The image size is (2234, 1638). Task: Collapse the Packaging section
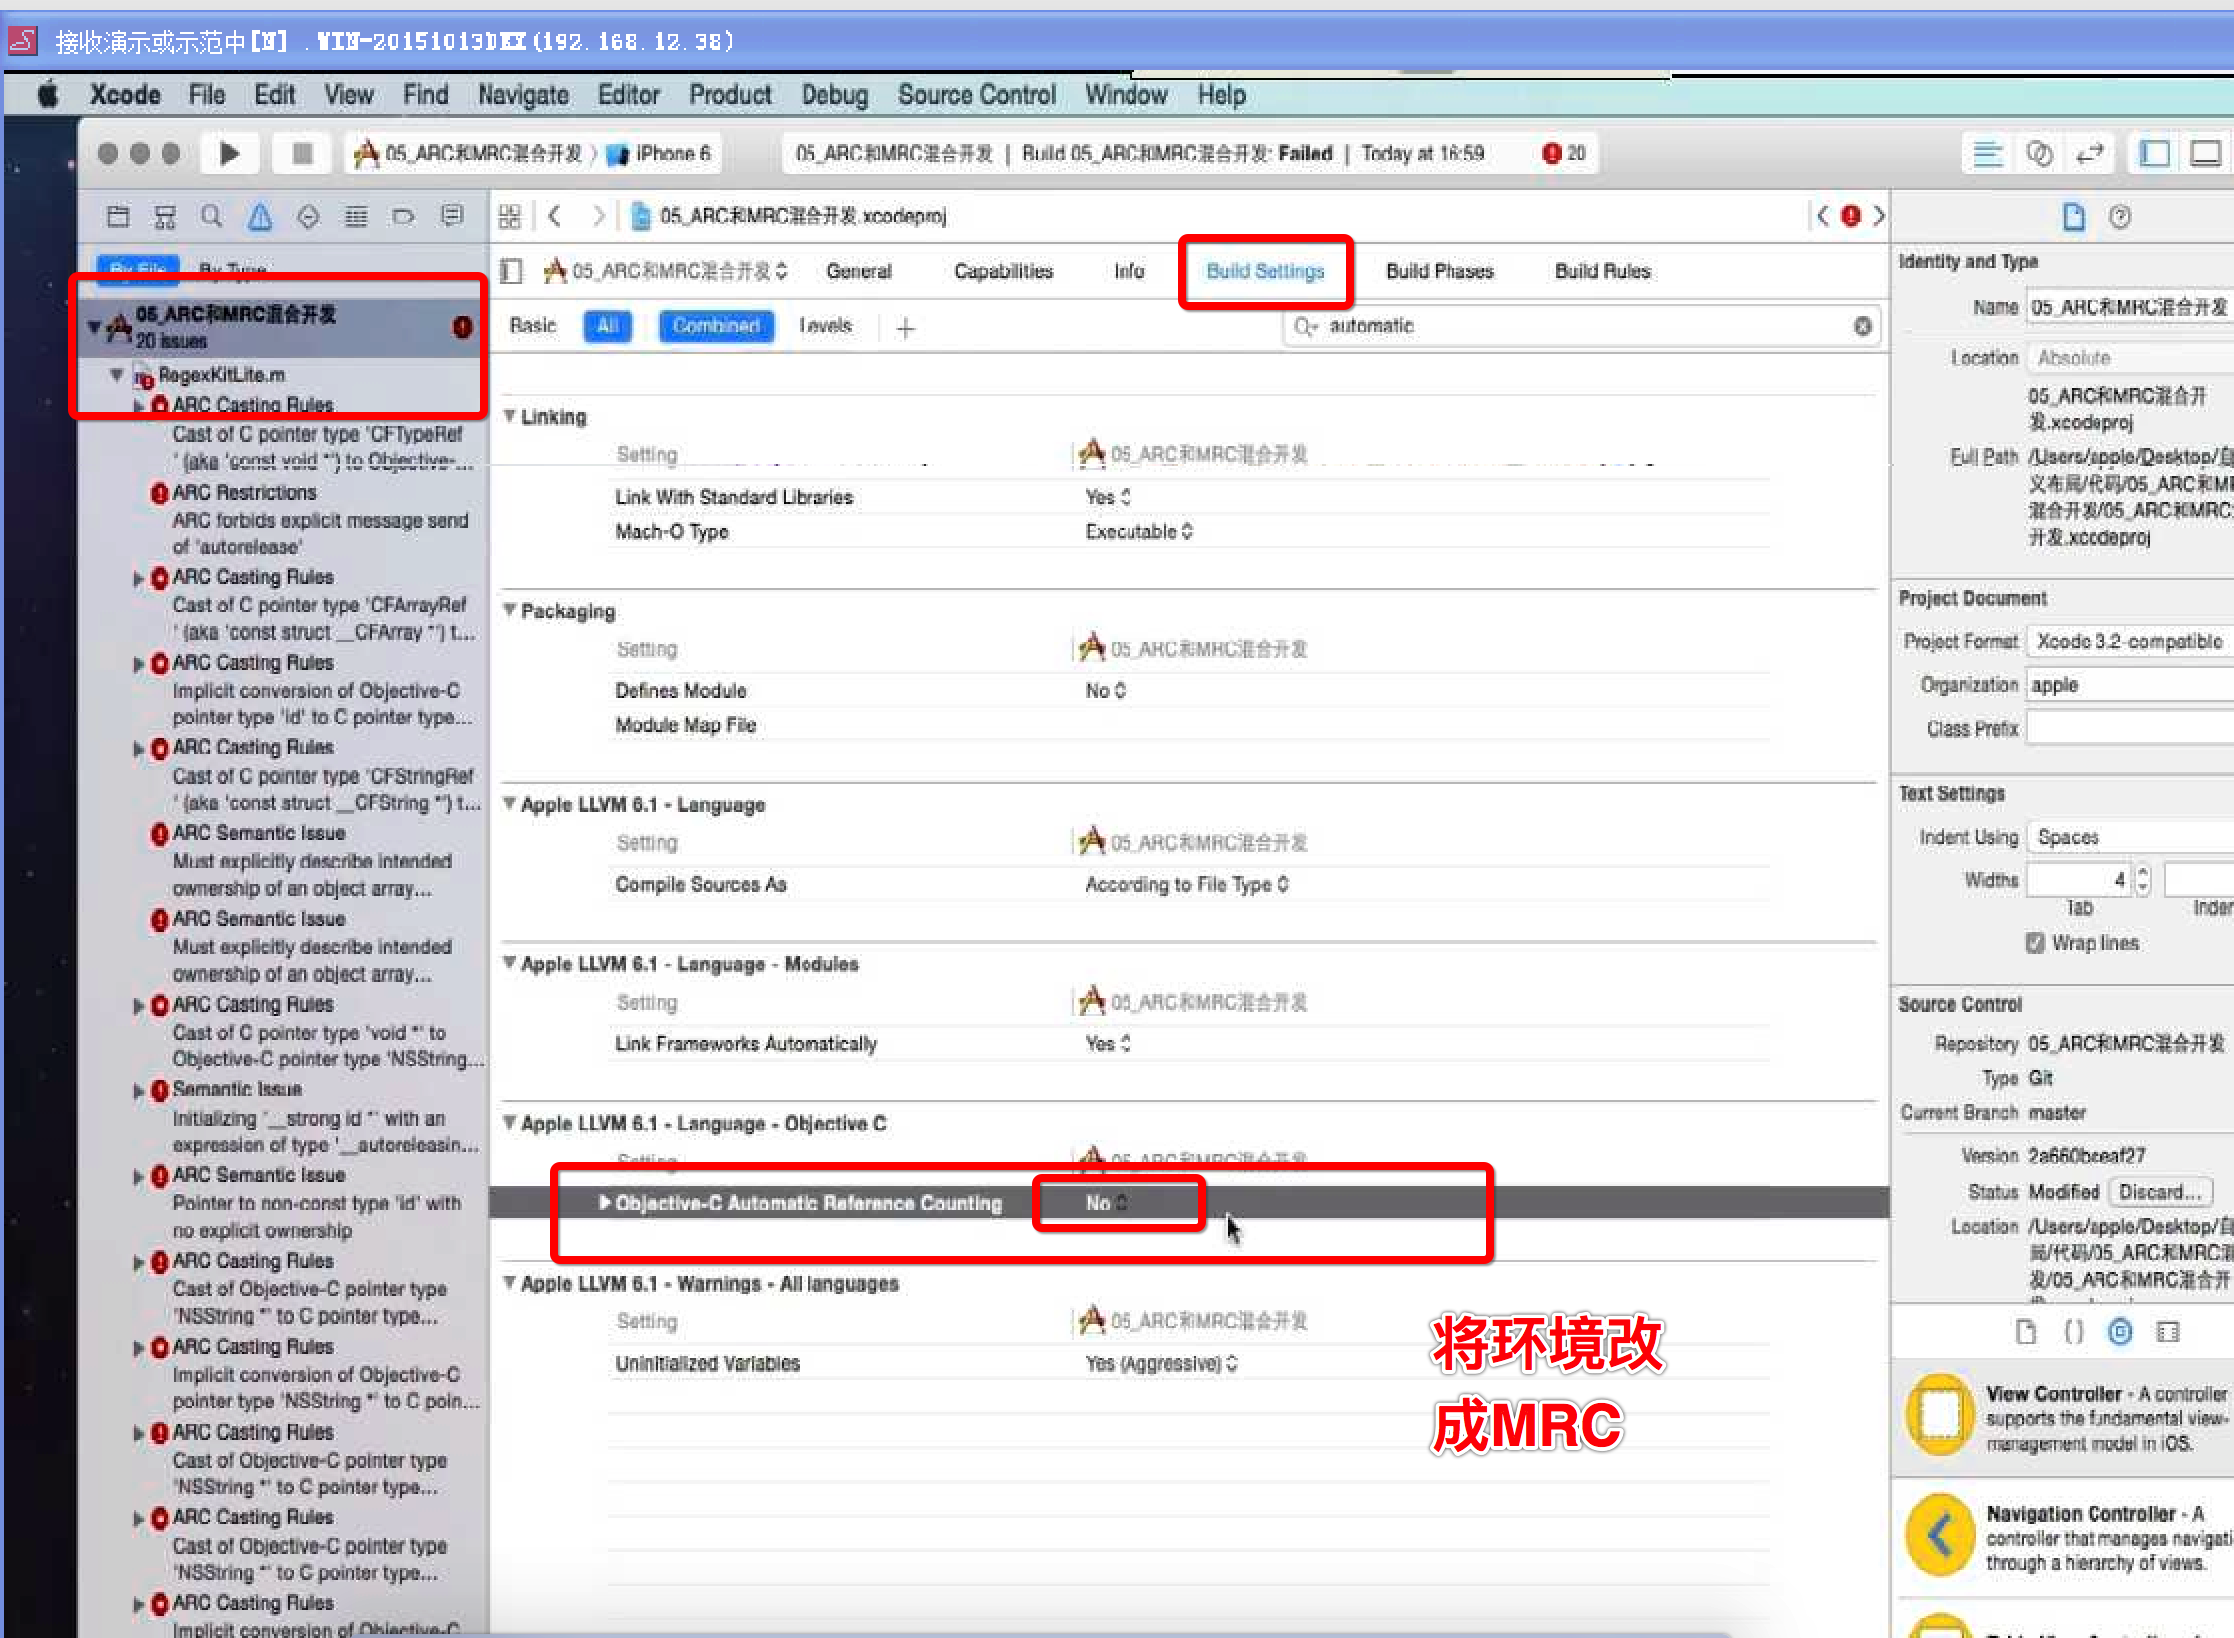point(510,610)
